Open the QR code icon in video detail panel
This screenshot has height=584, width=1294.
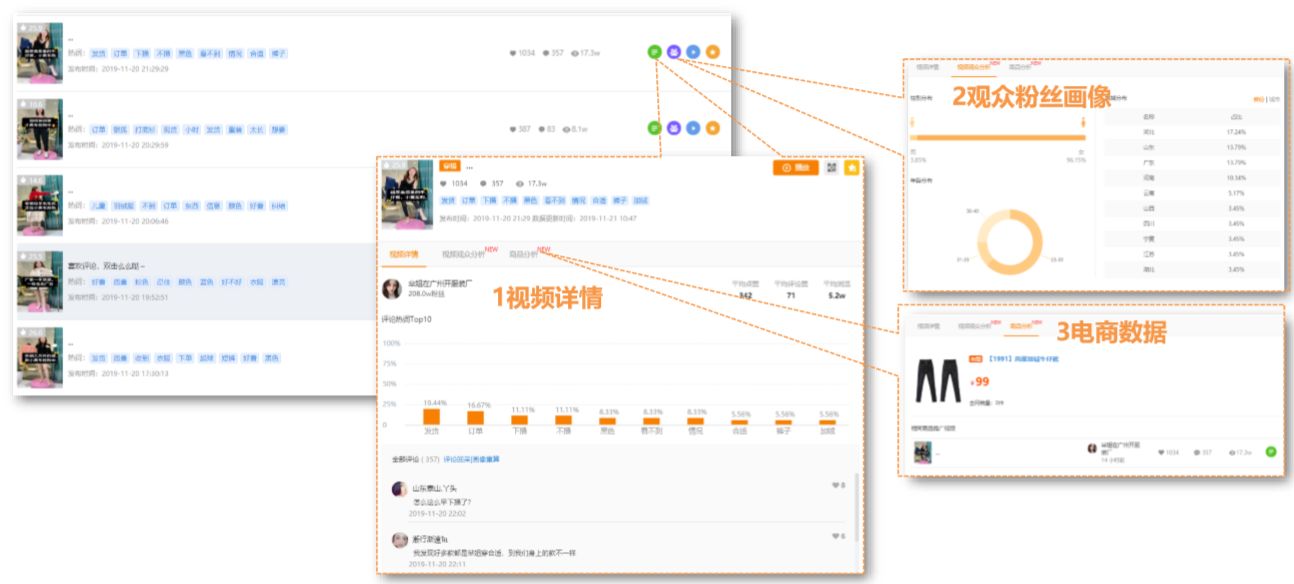coord(831,168)
